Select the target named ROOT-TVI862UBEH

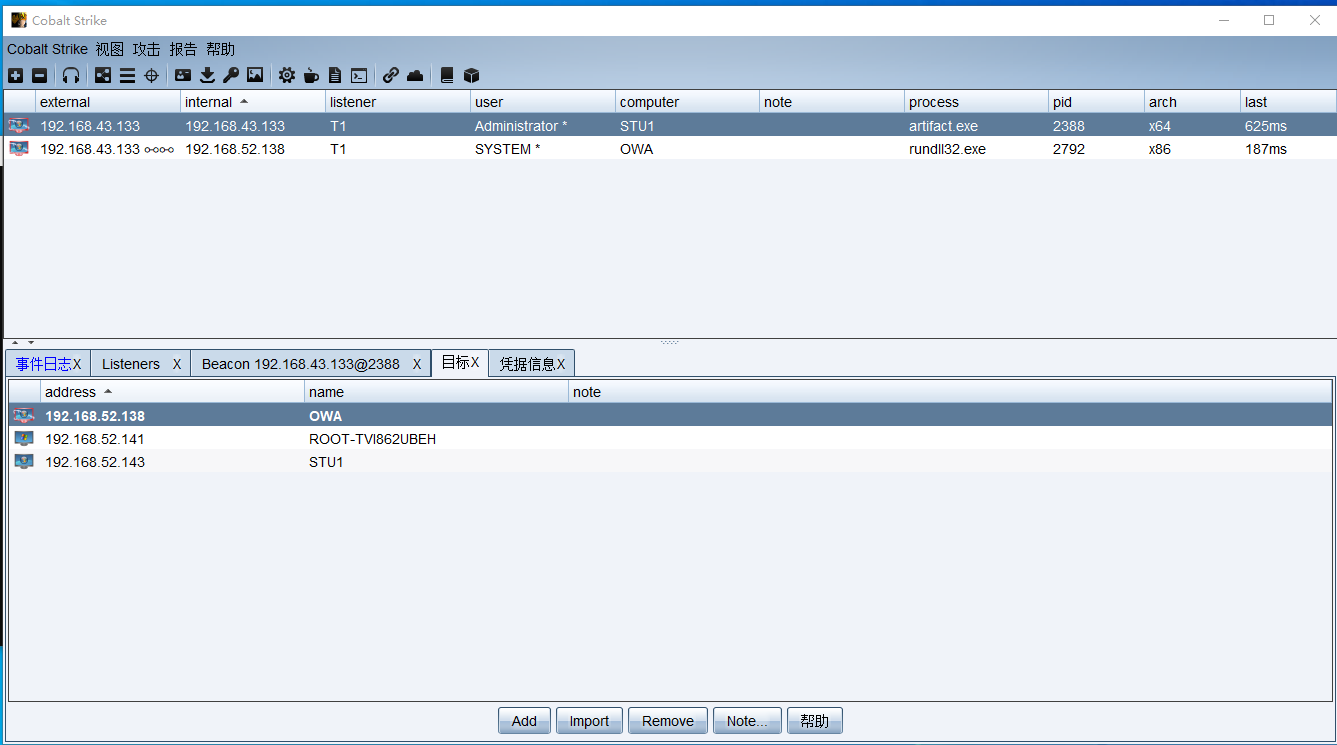(372, 439)
